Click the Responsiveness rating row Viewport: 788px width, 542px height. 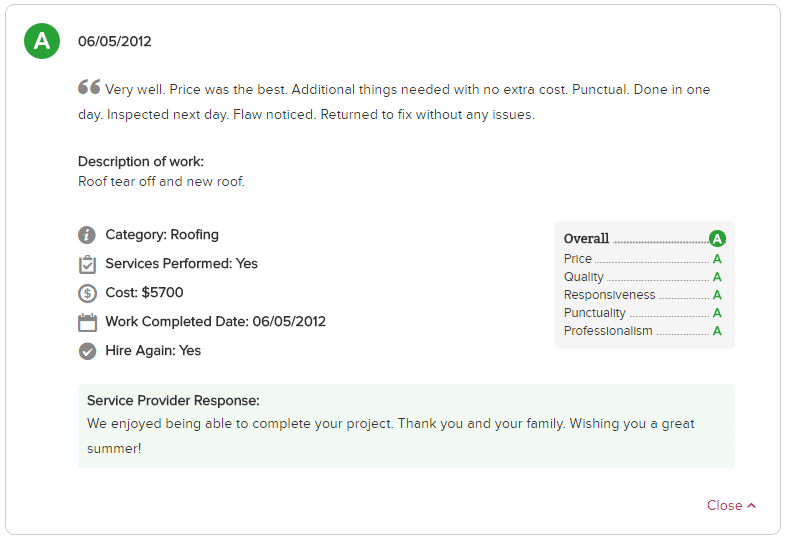(643, 295)
